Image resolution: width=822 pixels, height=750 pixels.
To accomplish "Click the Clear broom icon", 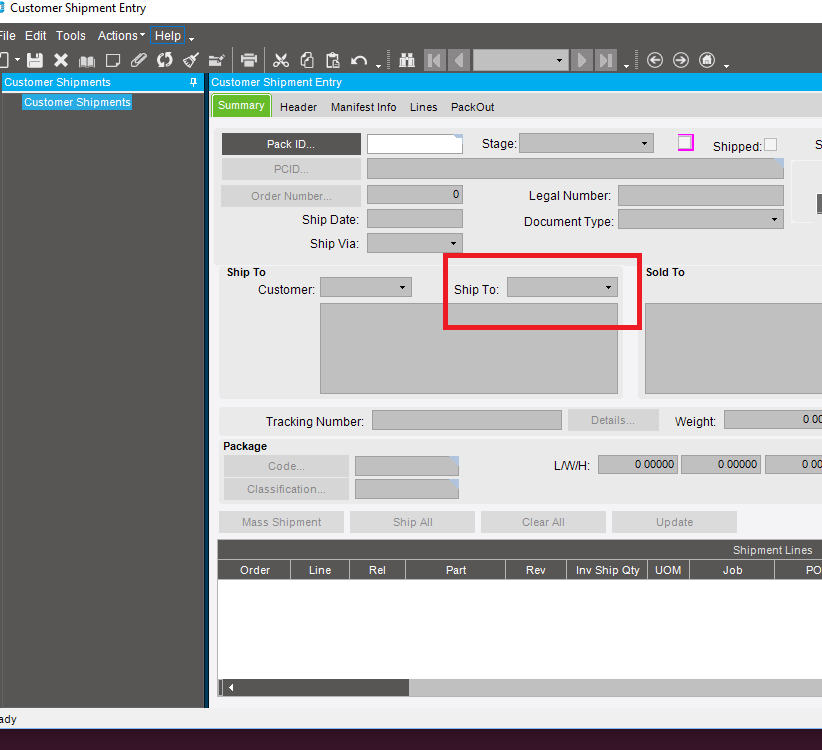I will 191,60.
